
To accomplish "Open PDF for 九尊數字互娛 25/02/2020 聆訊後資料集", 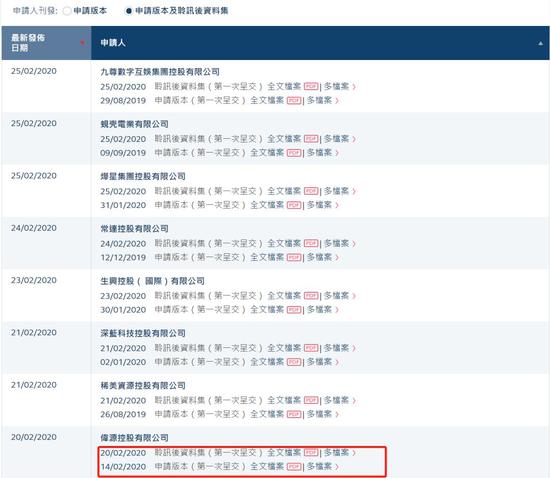I will [311, 86].
